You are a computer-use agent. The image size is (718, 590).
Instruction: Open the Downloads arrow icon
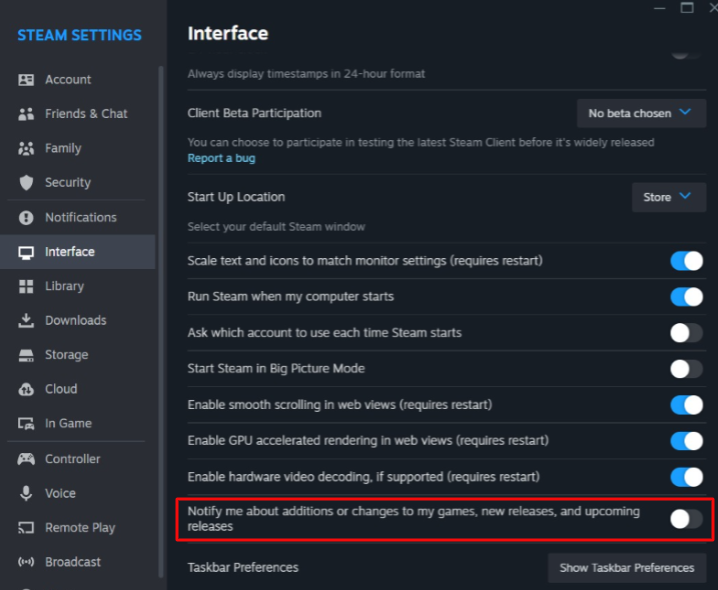click(x=26, y=321)
